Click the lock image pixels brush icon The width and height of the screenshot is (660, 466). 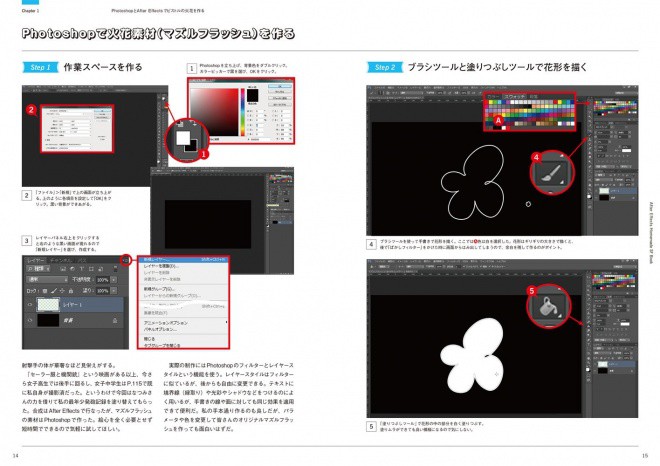point(53,290)
